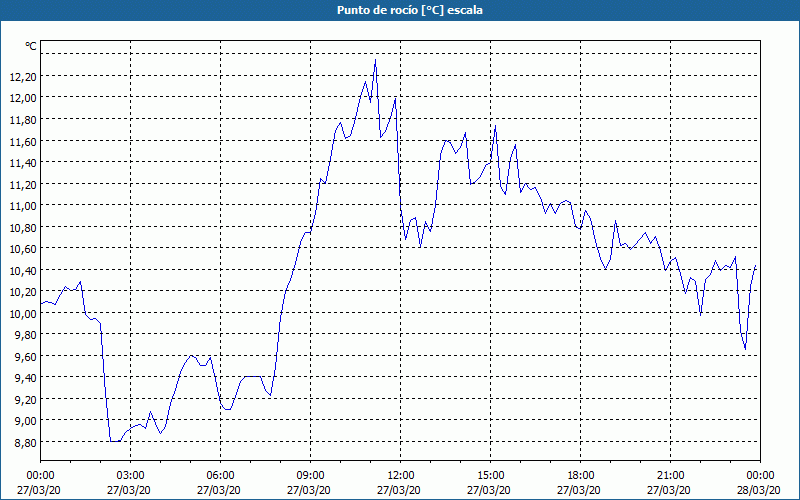
Task: Click the 03:00 time label
Action: pos(131,476)
